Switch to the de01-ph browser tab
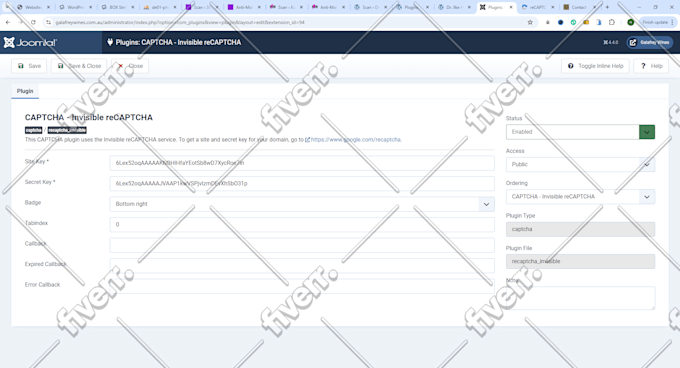680x368 pixels. click(160, 7)
